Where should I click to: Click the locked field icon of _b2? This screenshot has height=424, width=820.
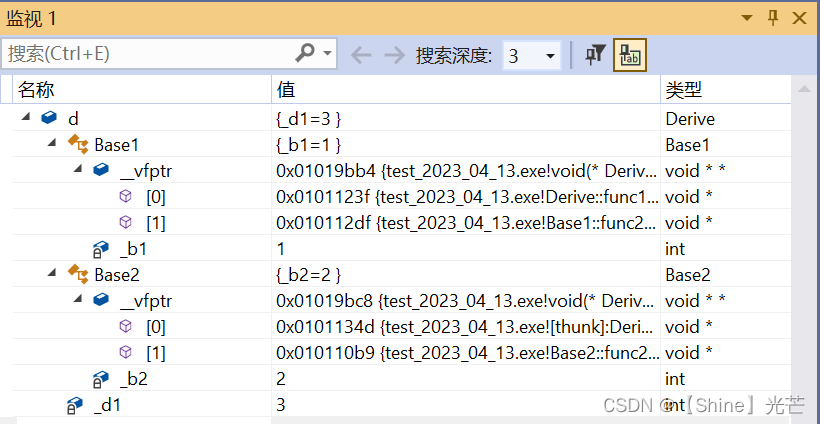pos(100,380)
